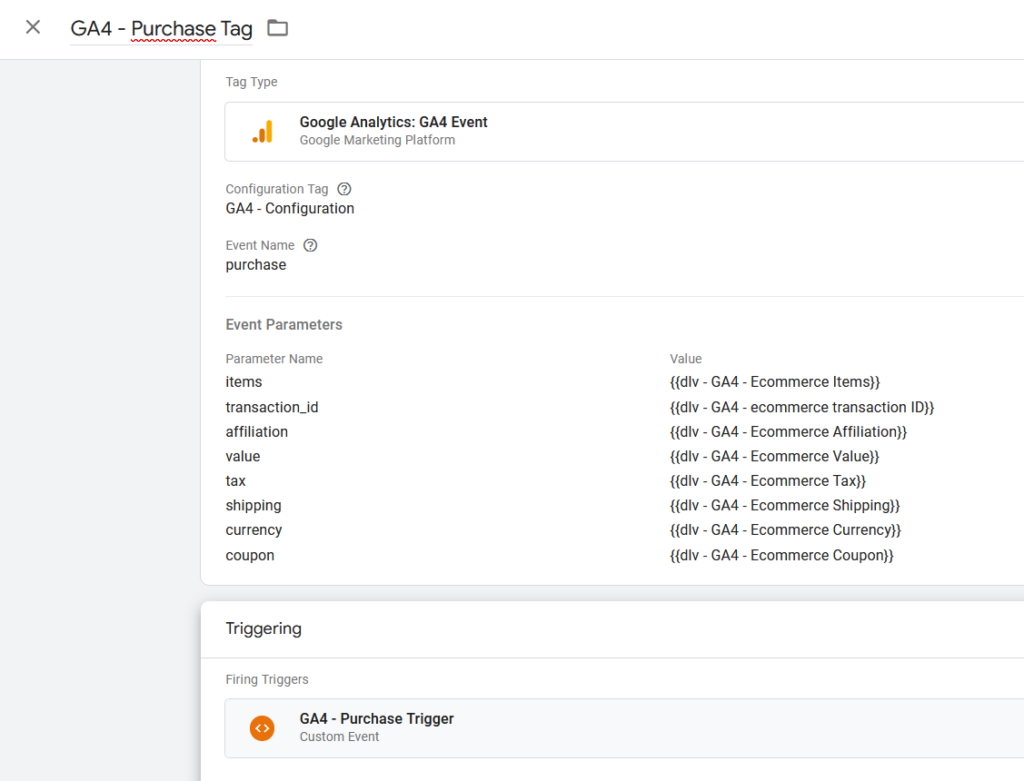Click the Ecommerce Affiliation variable value

click(x=788, y=432)
